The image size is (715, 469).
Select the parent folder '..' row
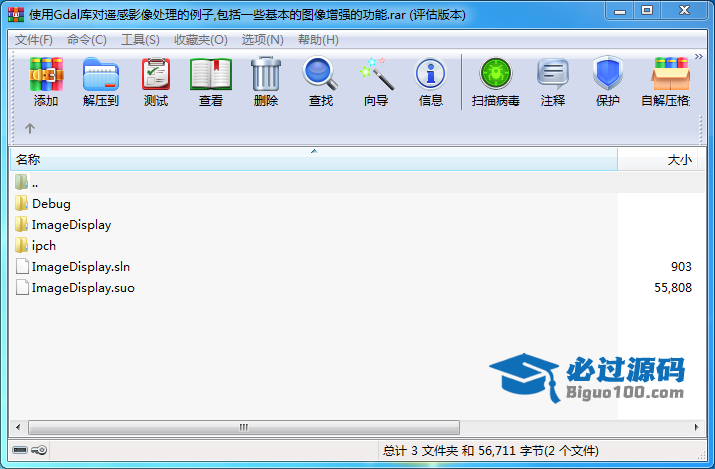[x=357, y=183]
